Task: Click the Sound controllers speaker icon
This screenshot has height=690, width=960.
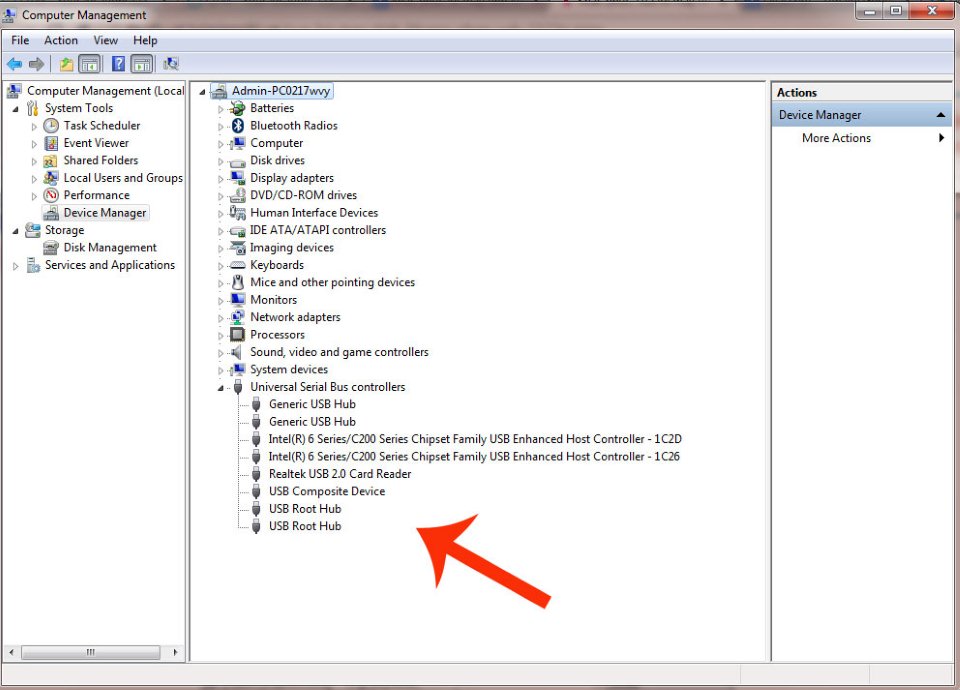Action: (236, 353)
